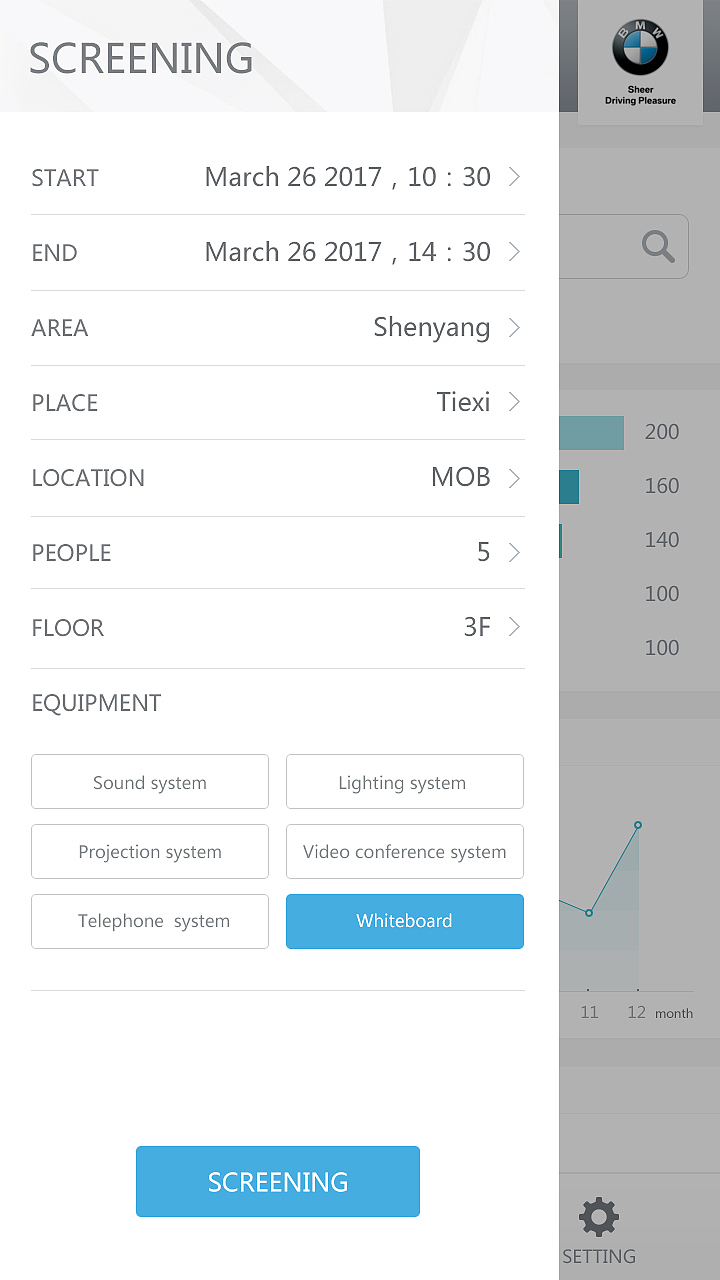
Task: Expand the AREA Shenyang chevron
Action: click(514, 327)
